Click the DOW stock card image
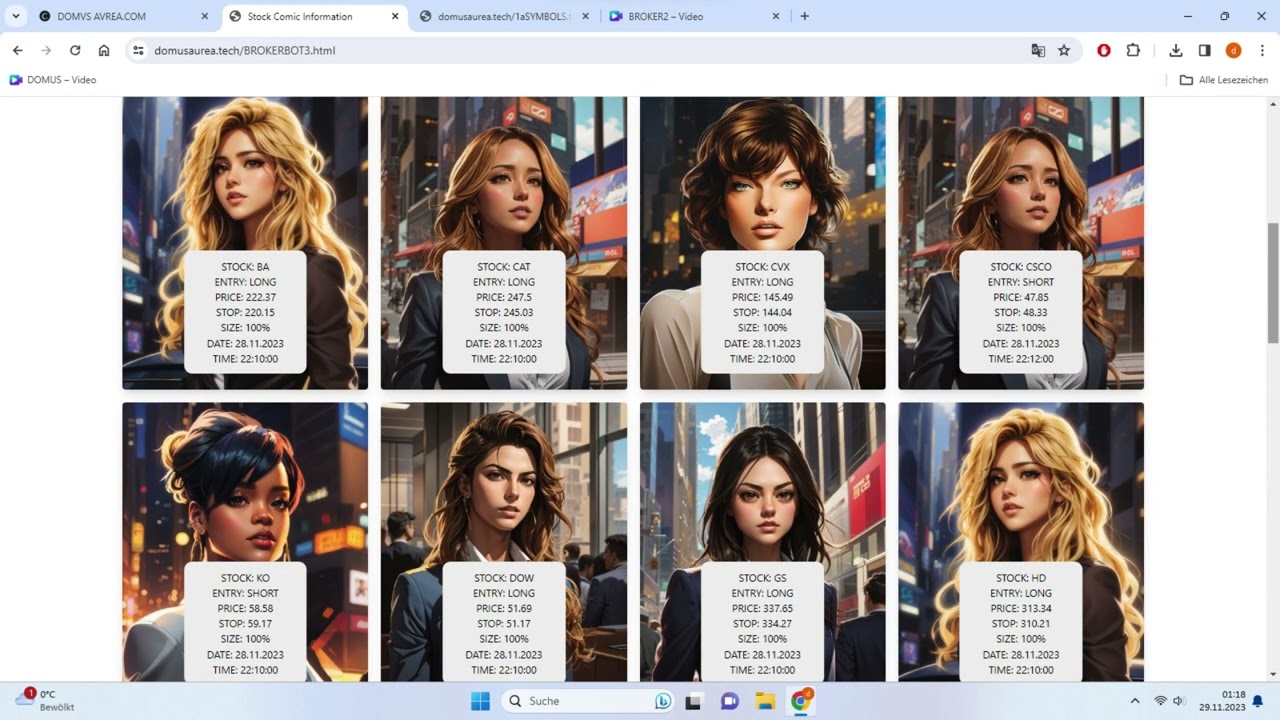 coord(504,542)
